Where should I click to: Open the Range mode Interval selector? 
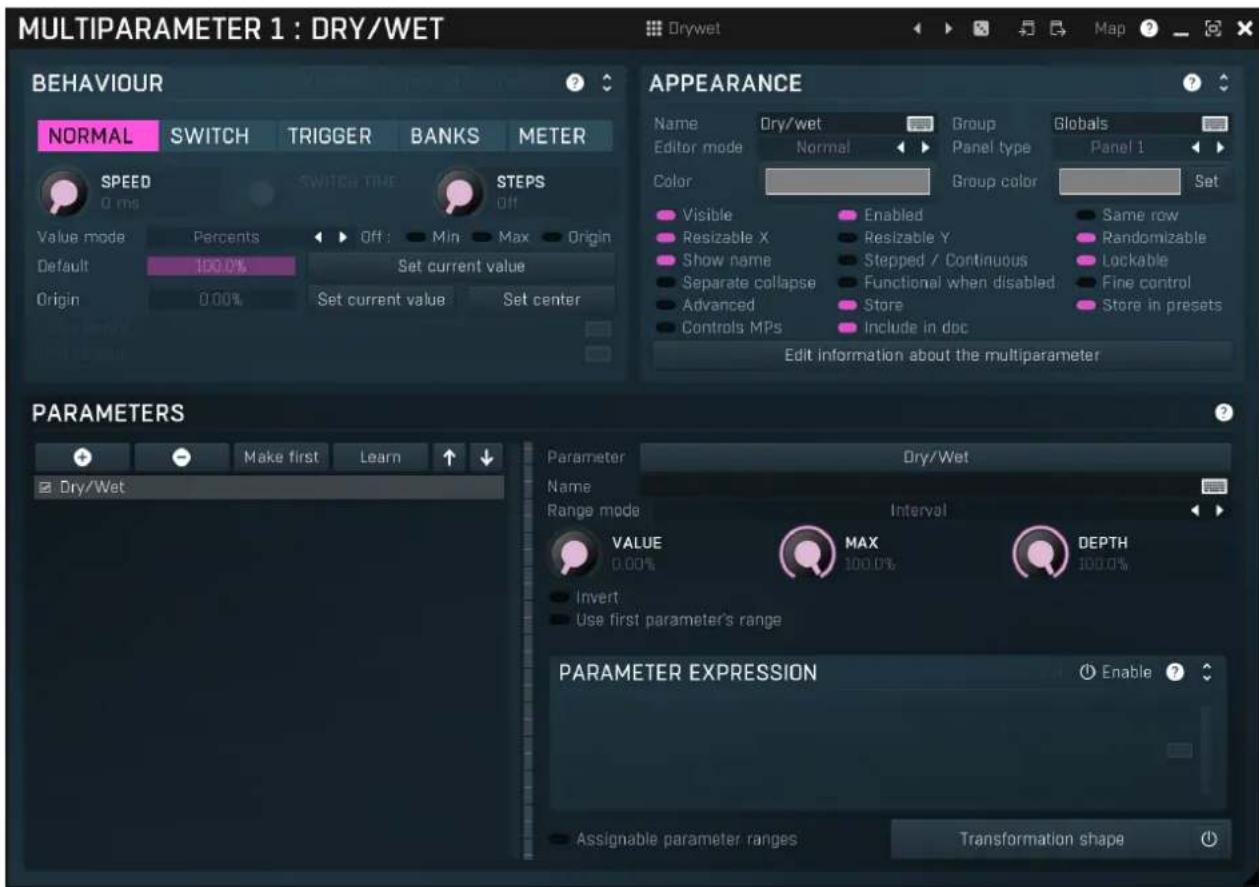point(917,510)
